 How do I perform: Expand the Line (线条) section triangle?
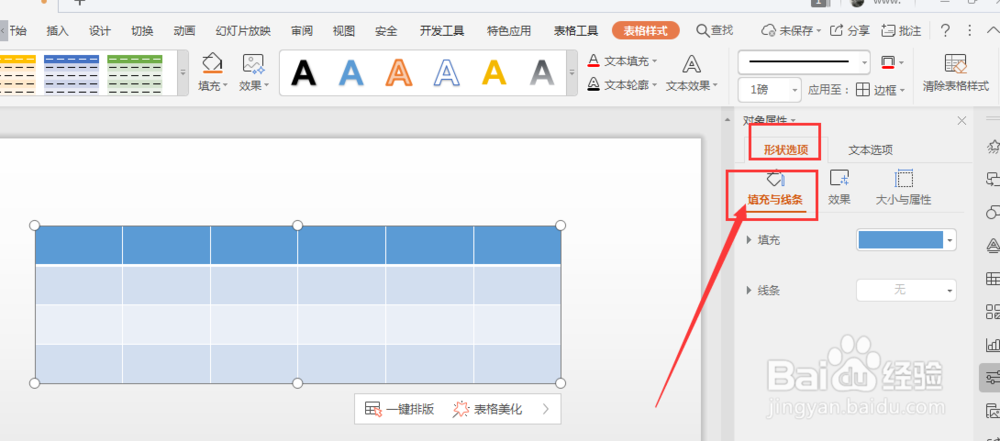pos(749,290)
